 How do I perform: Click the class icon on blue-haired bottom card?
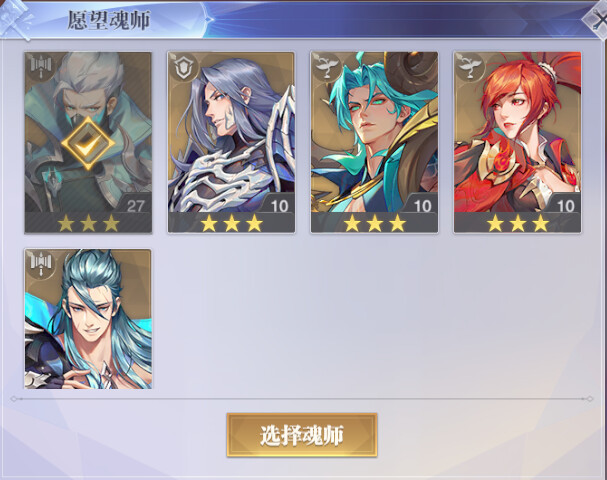coord(41,264)
